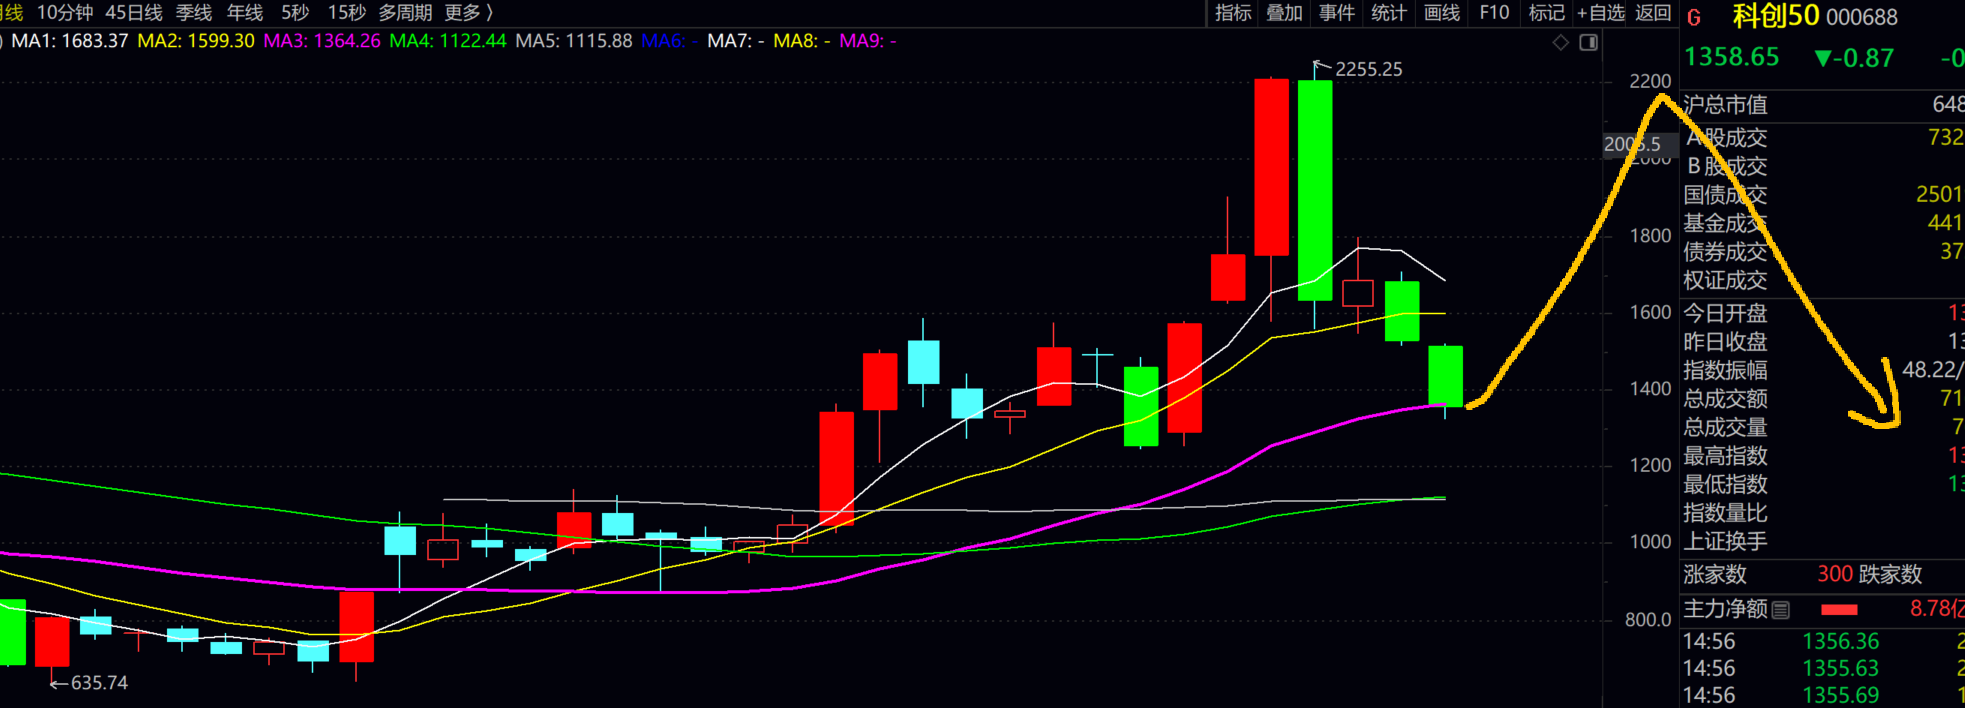The width and height of the screenshot is (1965, 708).
Task: Click the red 主力净额 flow bar
Action: coord(1839,610)
